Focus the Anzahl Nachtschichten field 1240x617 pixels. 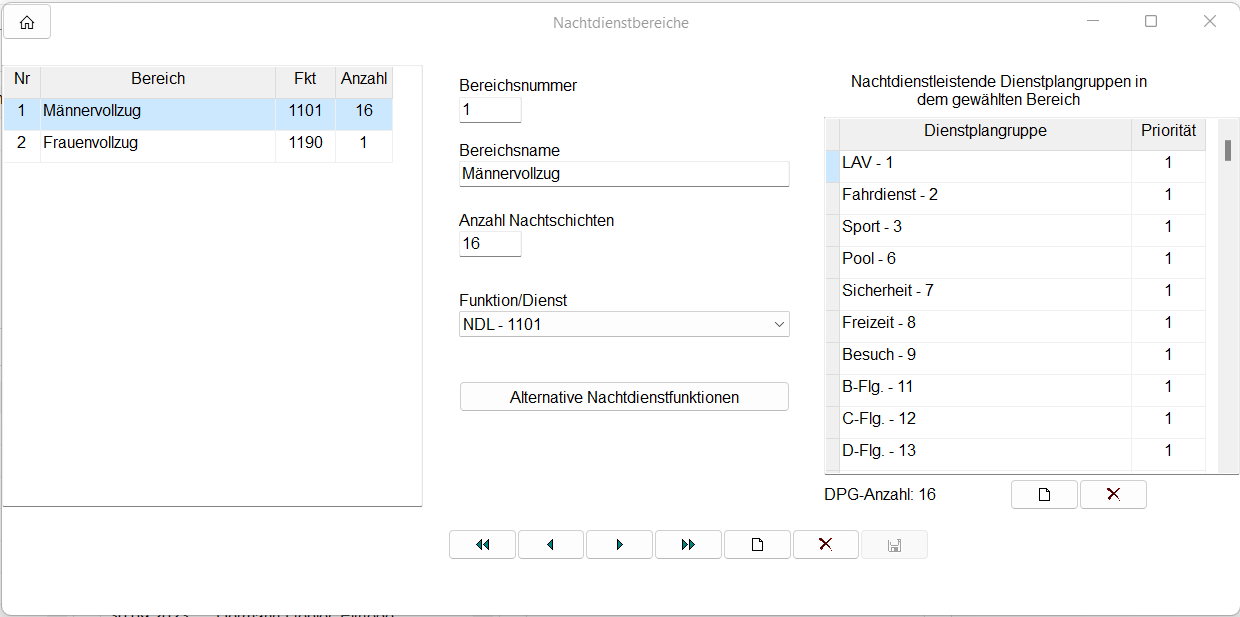(490, 244)
